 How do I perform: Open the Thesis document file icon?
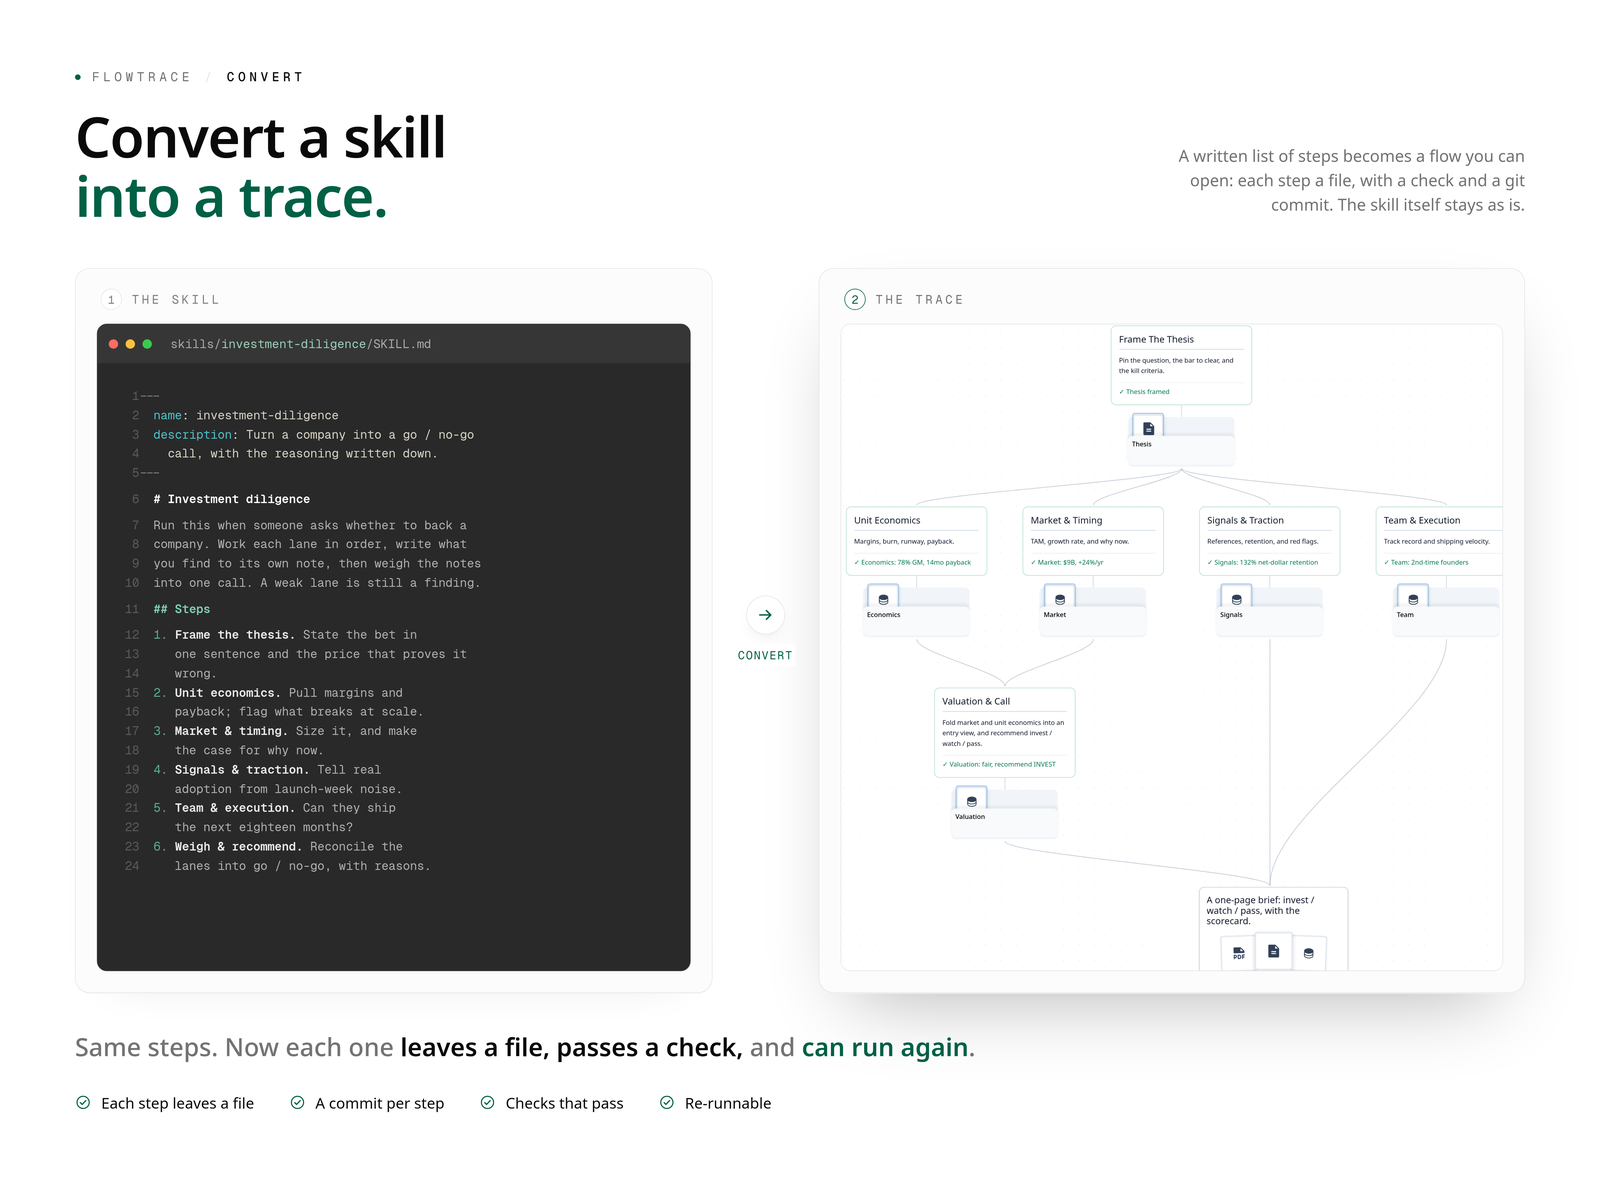point(1148,428)
